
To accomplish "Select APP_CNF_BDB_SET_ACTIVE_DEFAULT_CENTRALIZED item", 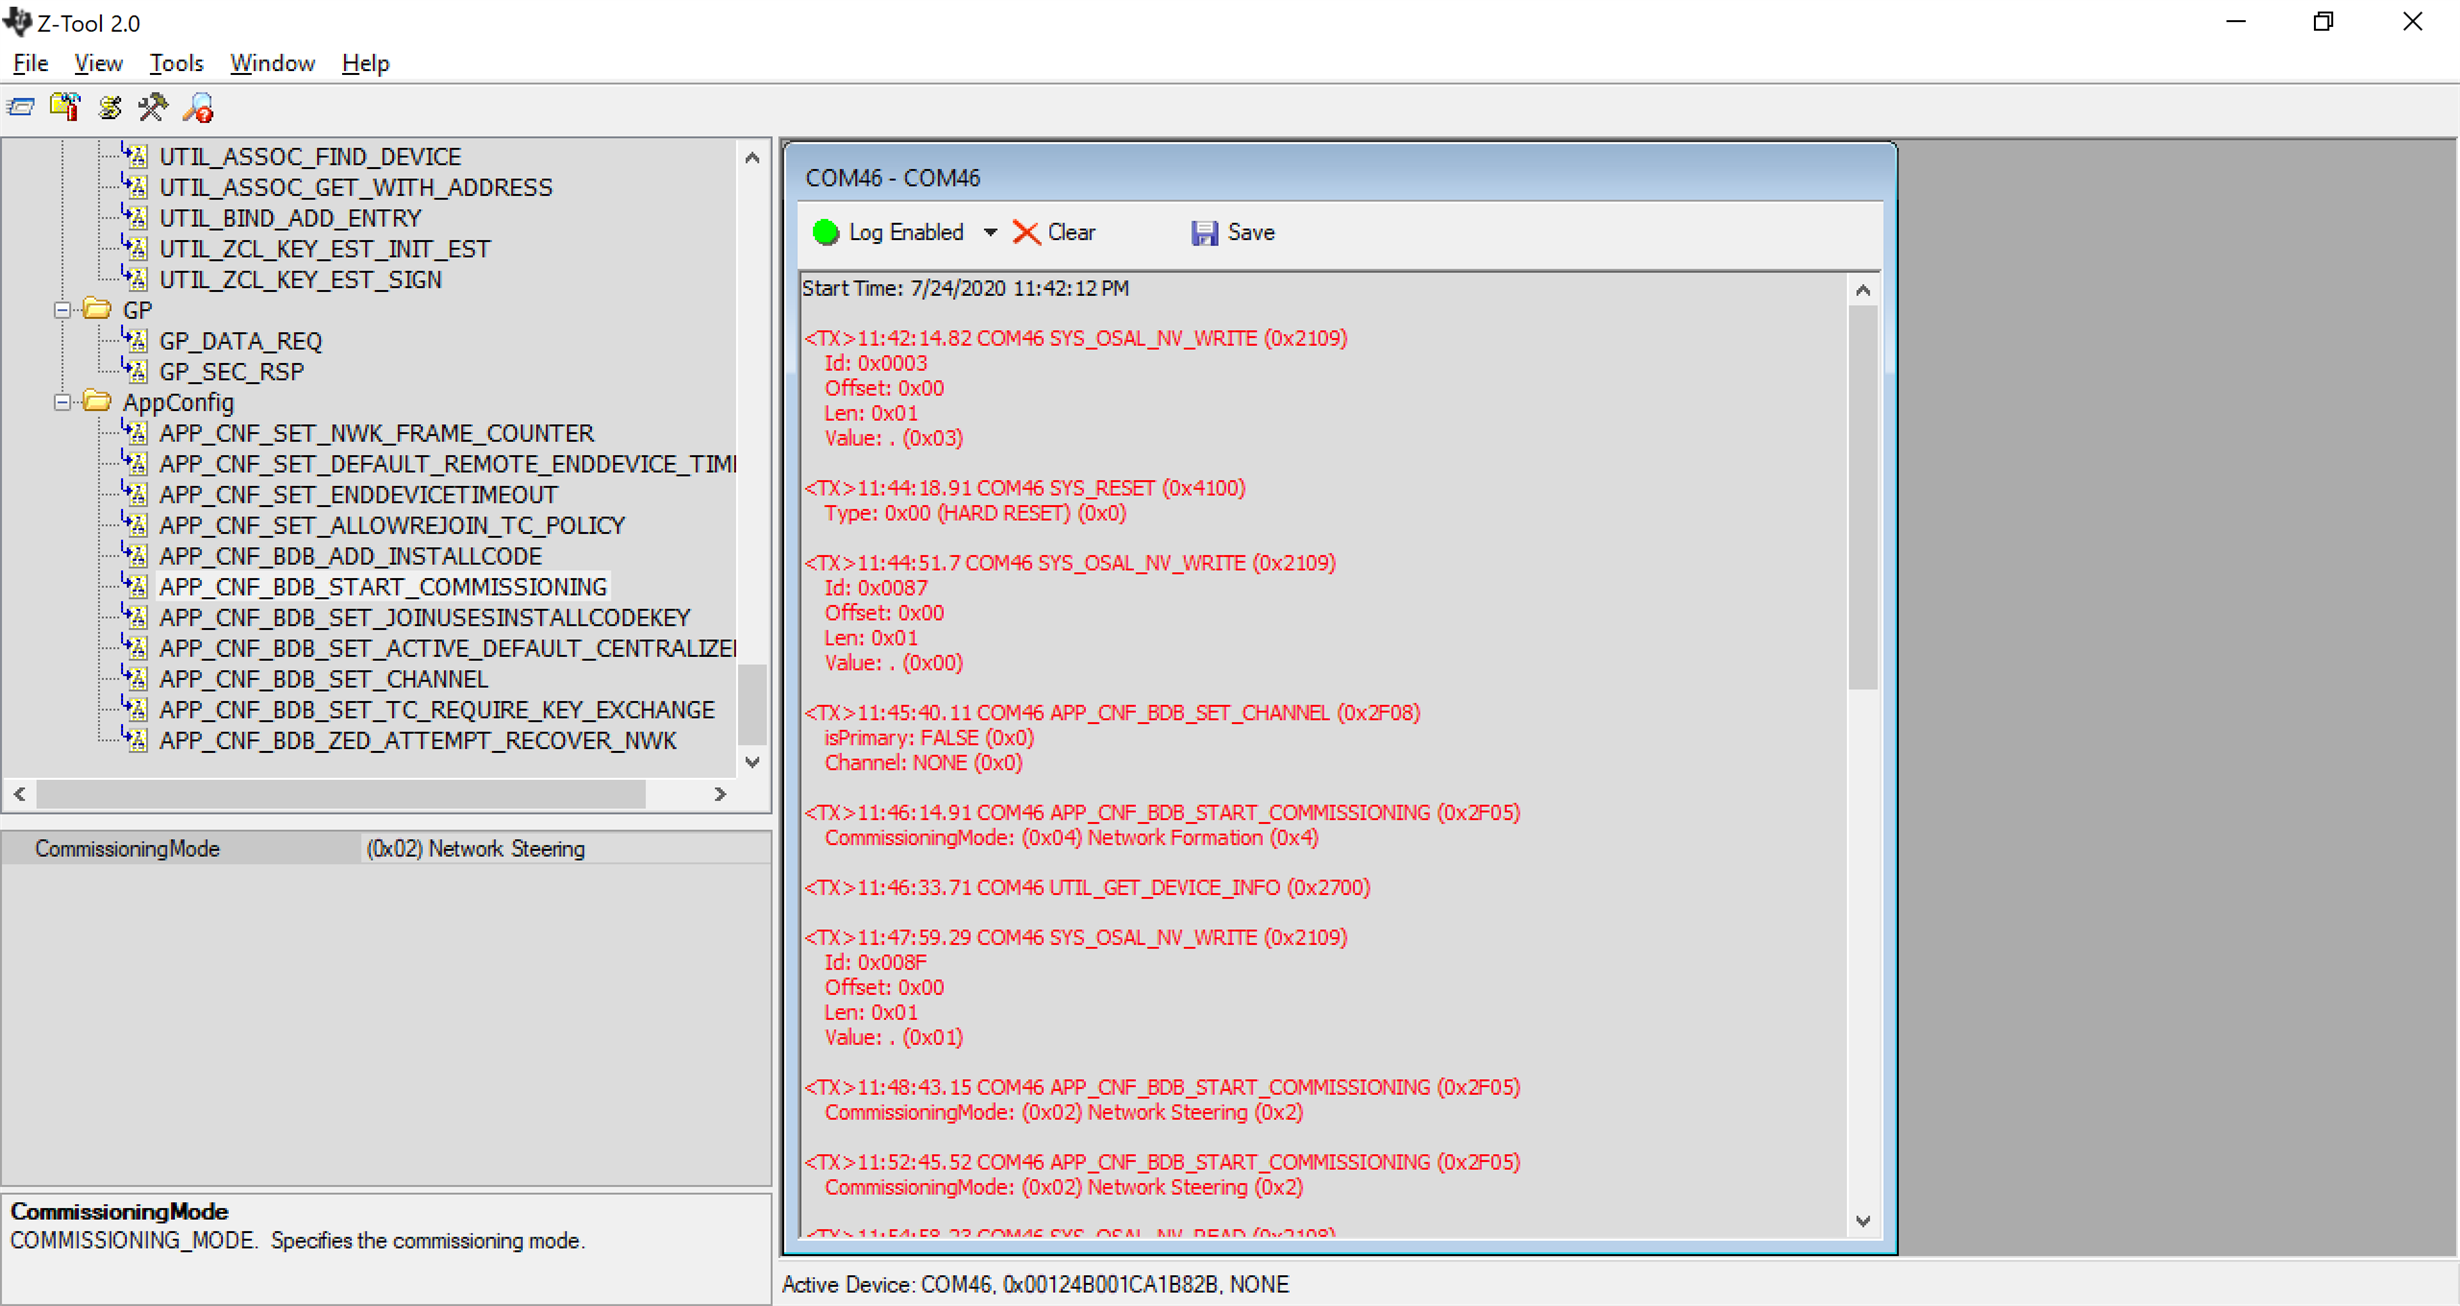I will [x=447, y=648].
